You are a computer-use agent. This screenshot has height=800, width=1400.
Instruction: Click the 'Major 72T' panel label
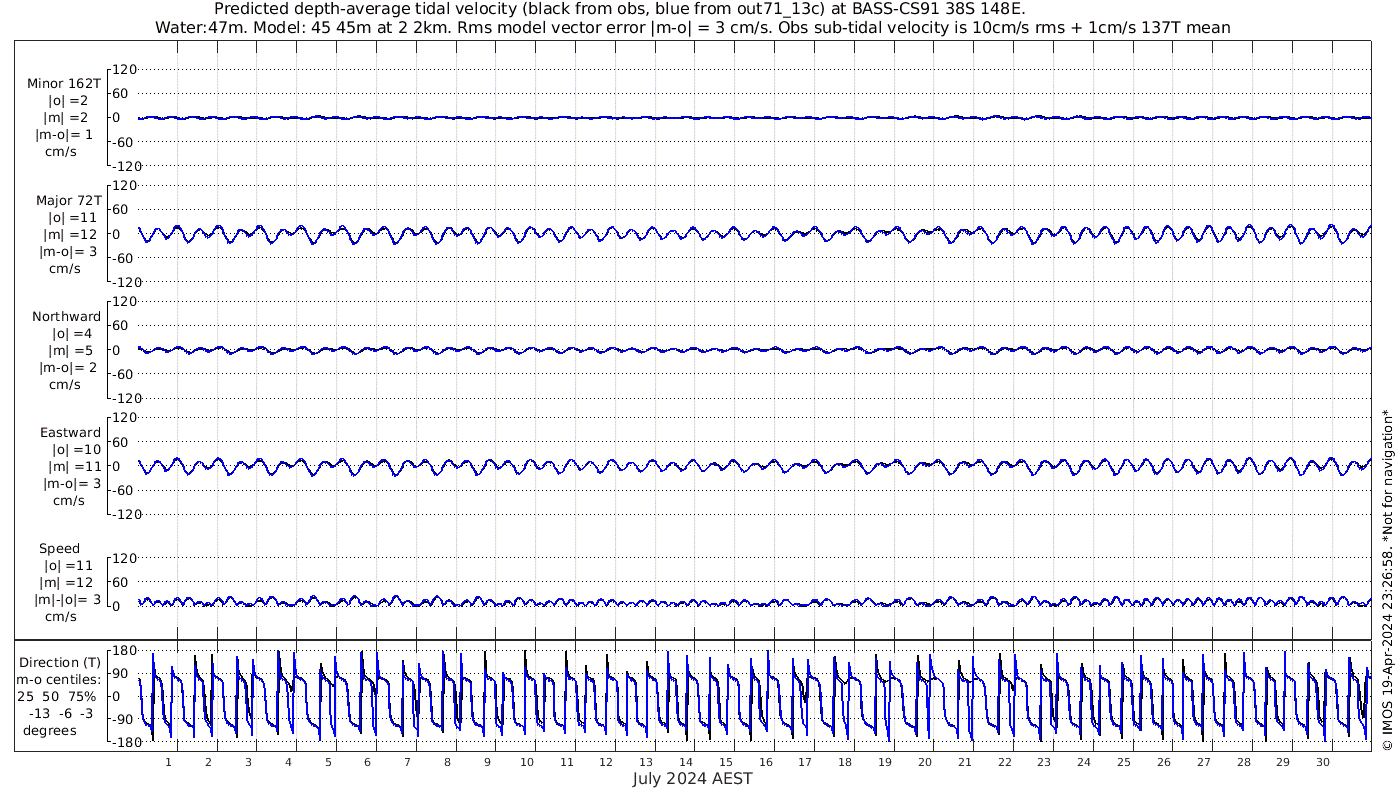(68, 200)
